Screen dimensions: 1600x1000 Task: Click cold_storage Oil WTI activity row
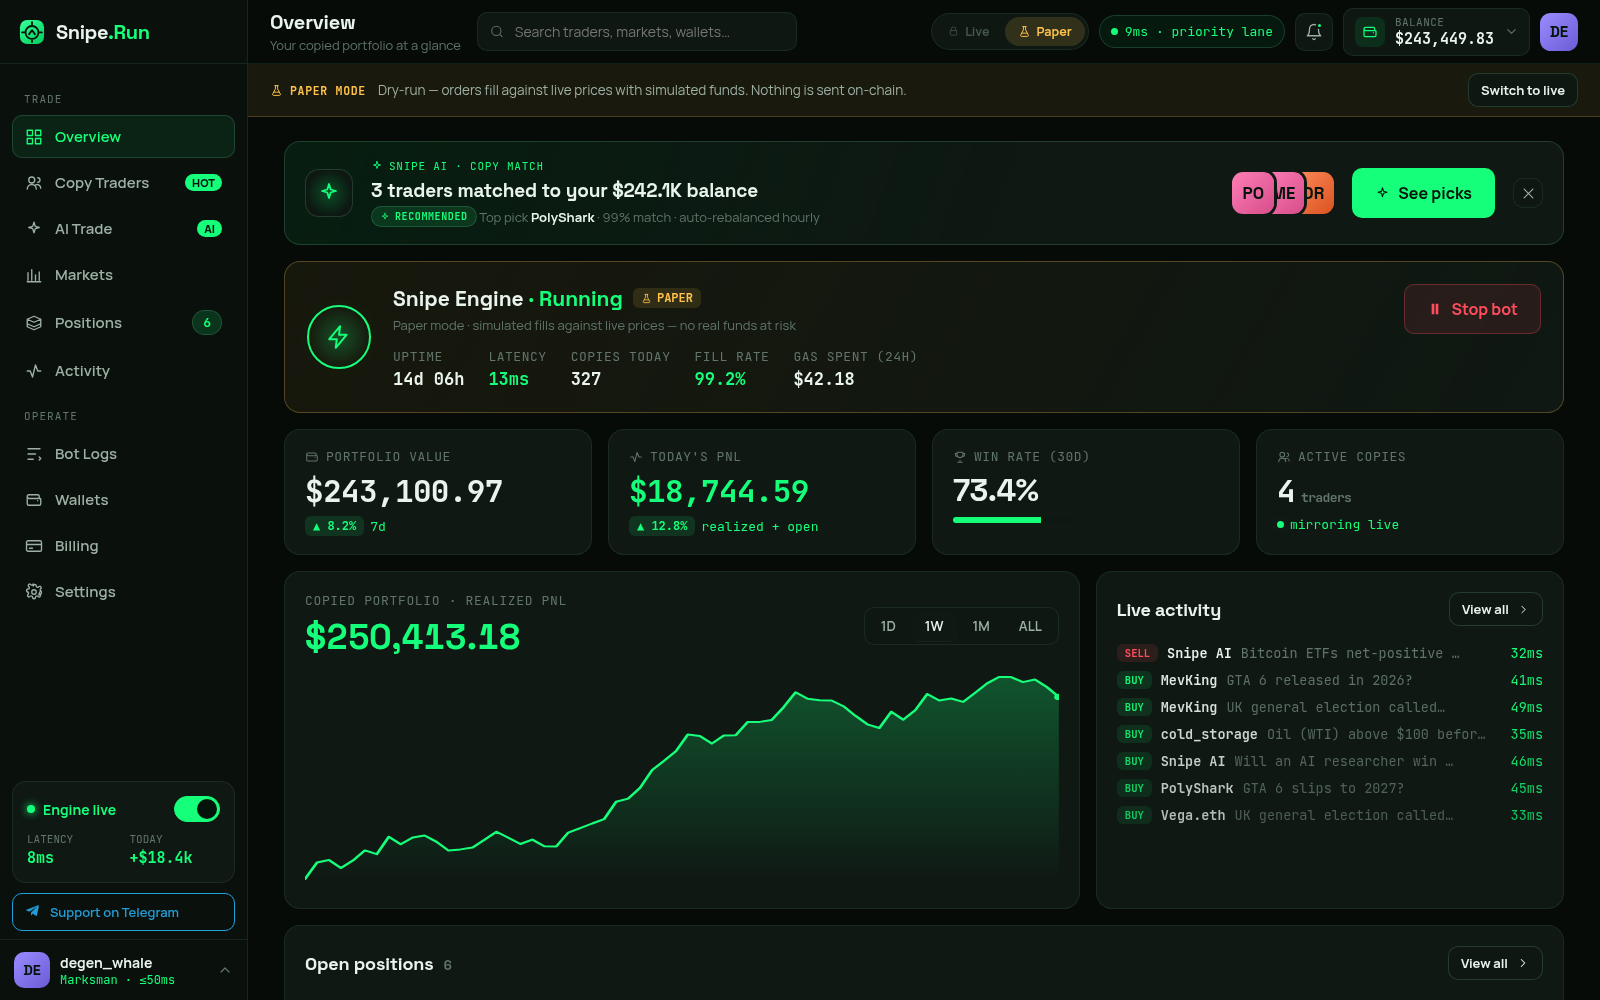[1329, 734]
